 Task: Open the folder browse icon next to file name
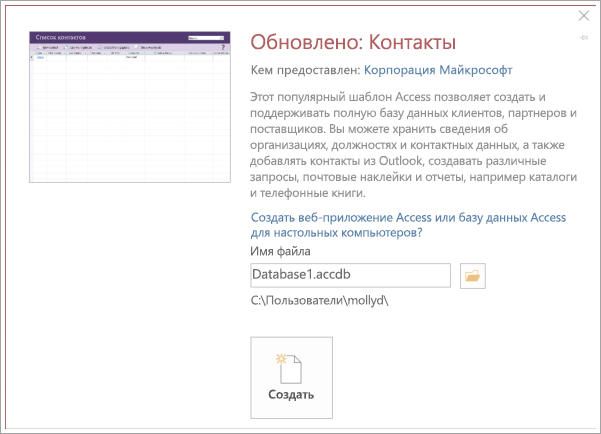(473, 276)
